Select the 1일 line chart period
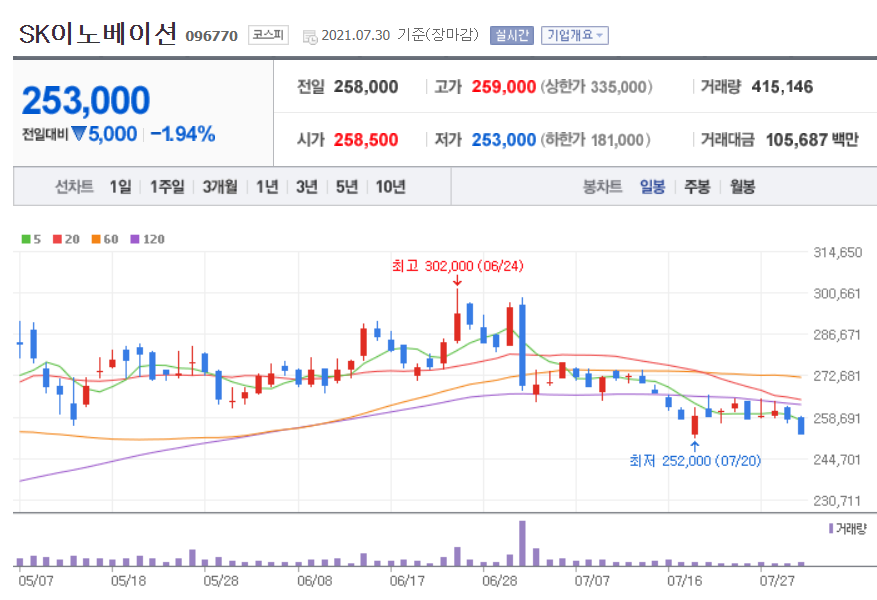This screenshot has width=877, height=600. pos(120,187)
